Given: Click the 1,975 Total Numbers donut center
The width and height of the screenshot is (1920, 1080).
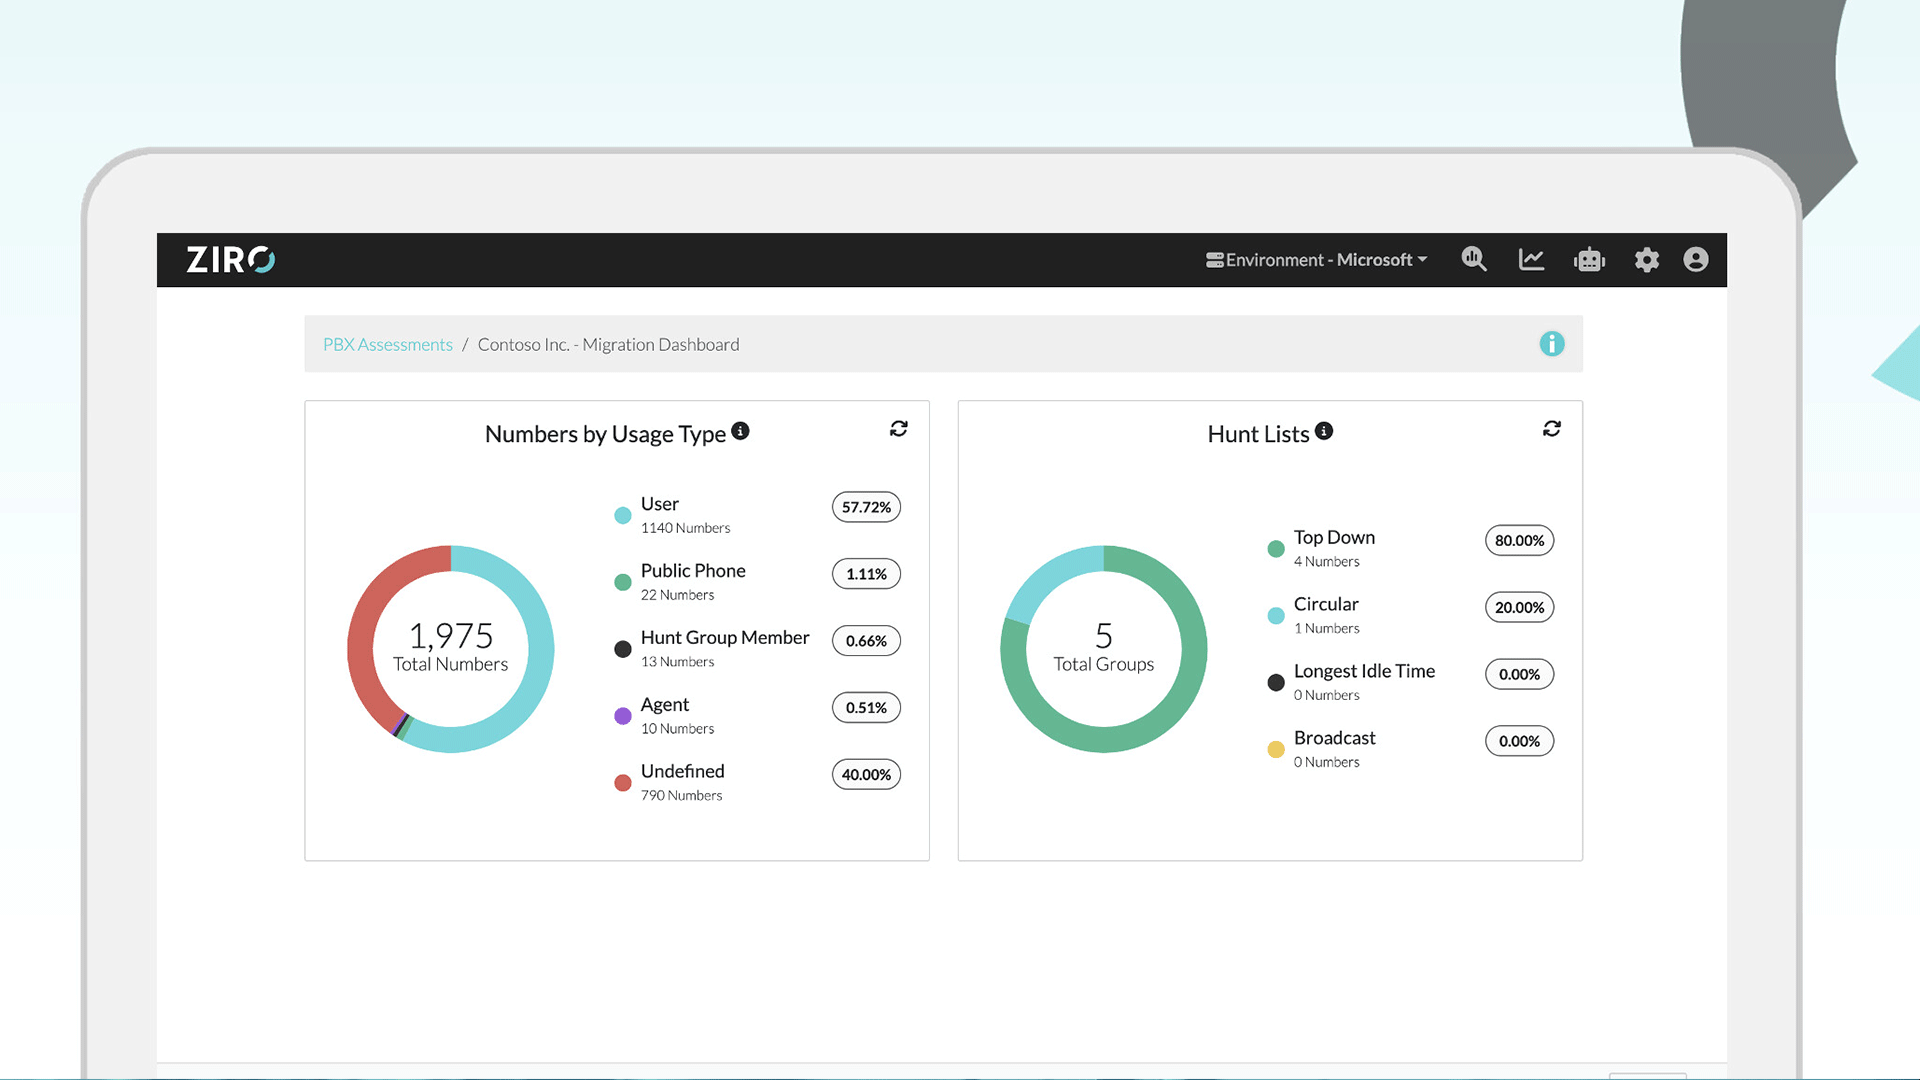Looking at the screenshot, I should (451, 648).
